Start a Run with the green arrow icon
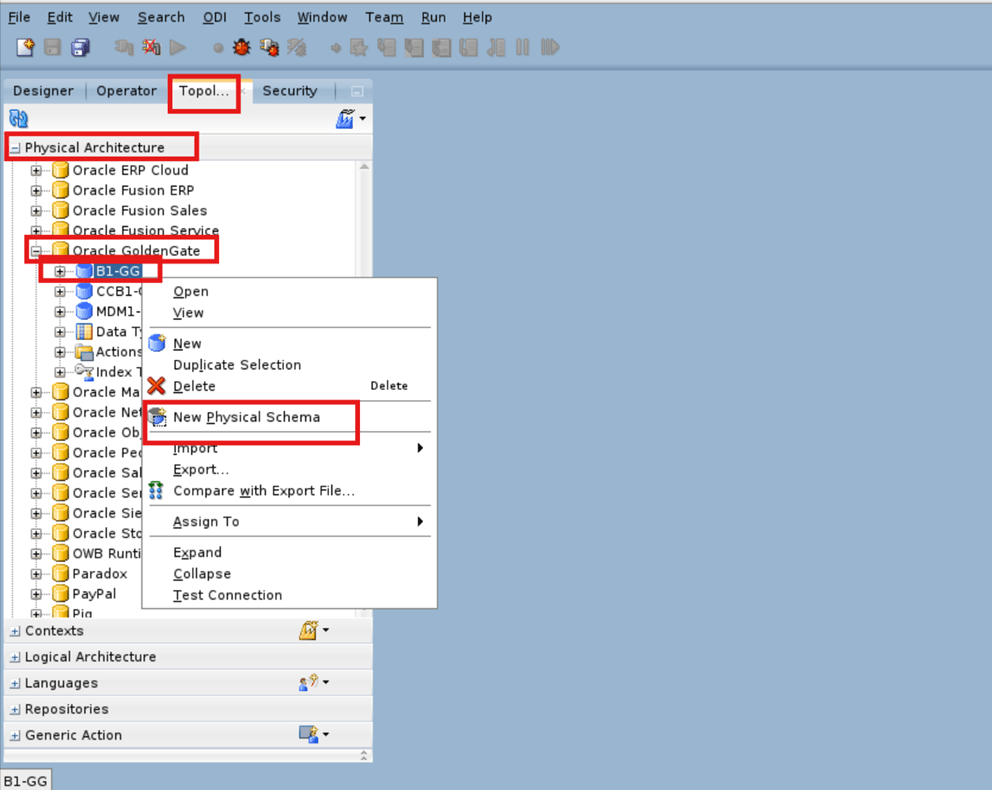The image size is (992, 790). click(179, 47)
